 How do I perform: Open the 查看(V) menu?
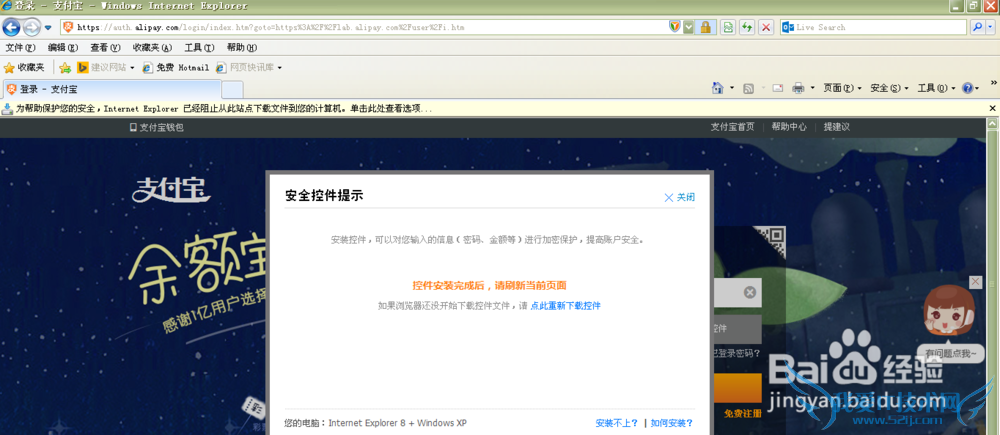(x=105, y=48)
